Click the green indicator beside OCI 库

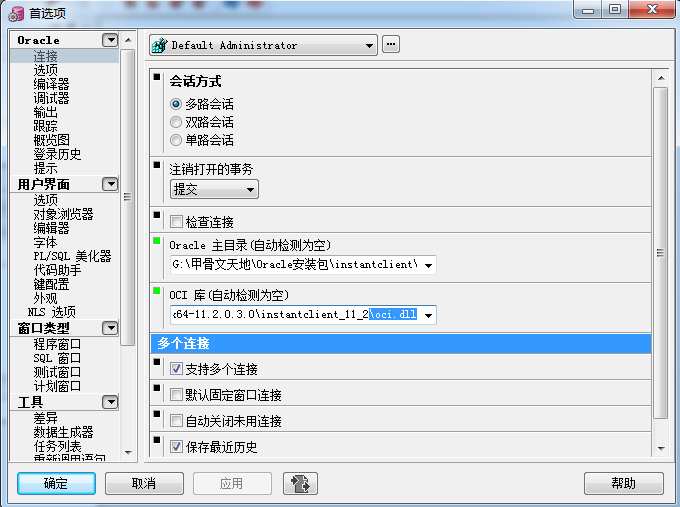[157, 291]
